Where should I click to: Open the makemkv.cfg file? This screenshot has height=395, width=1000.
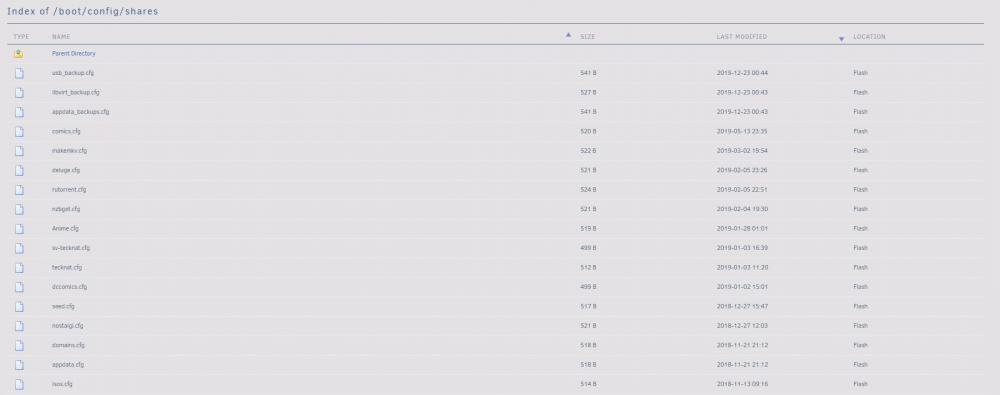pos(69,151)
